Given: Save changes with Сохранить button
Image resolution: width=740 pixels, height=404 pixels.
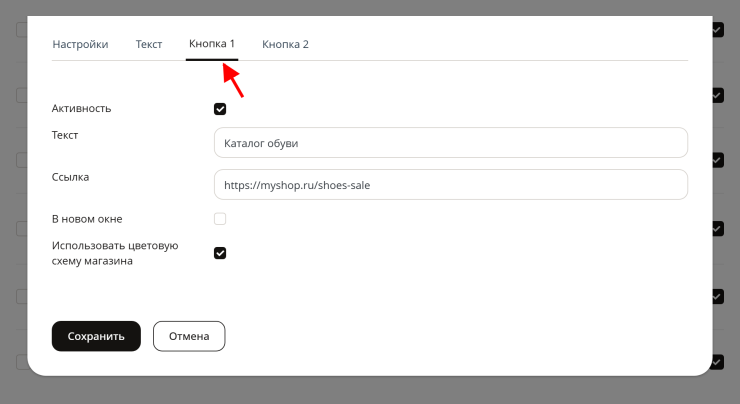Looking at the screenshot, I should (x=96, y=336).
